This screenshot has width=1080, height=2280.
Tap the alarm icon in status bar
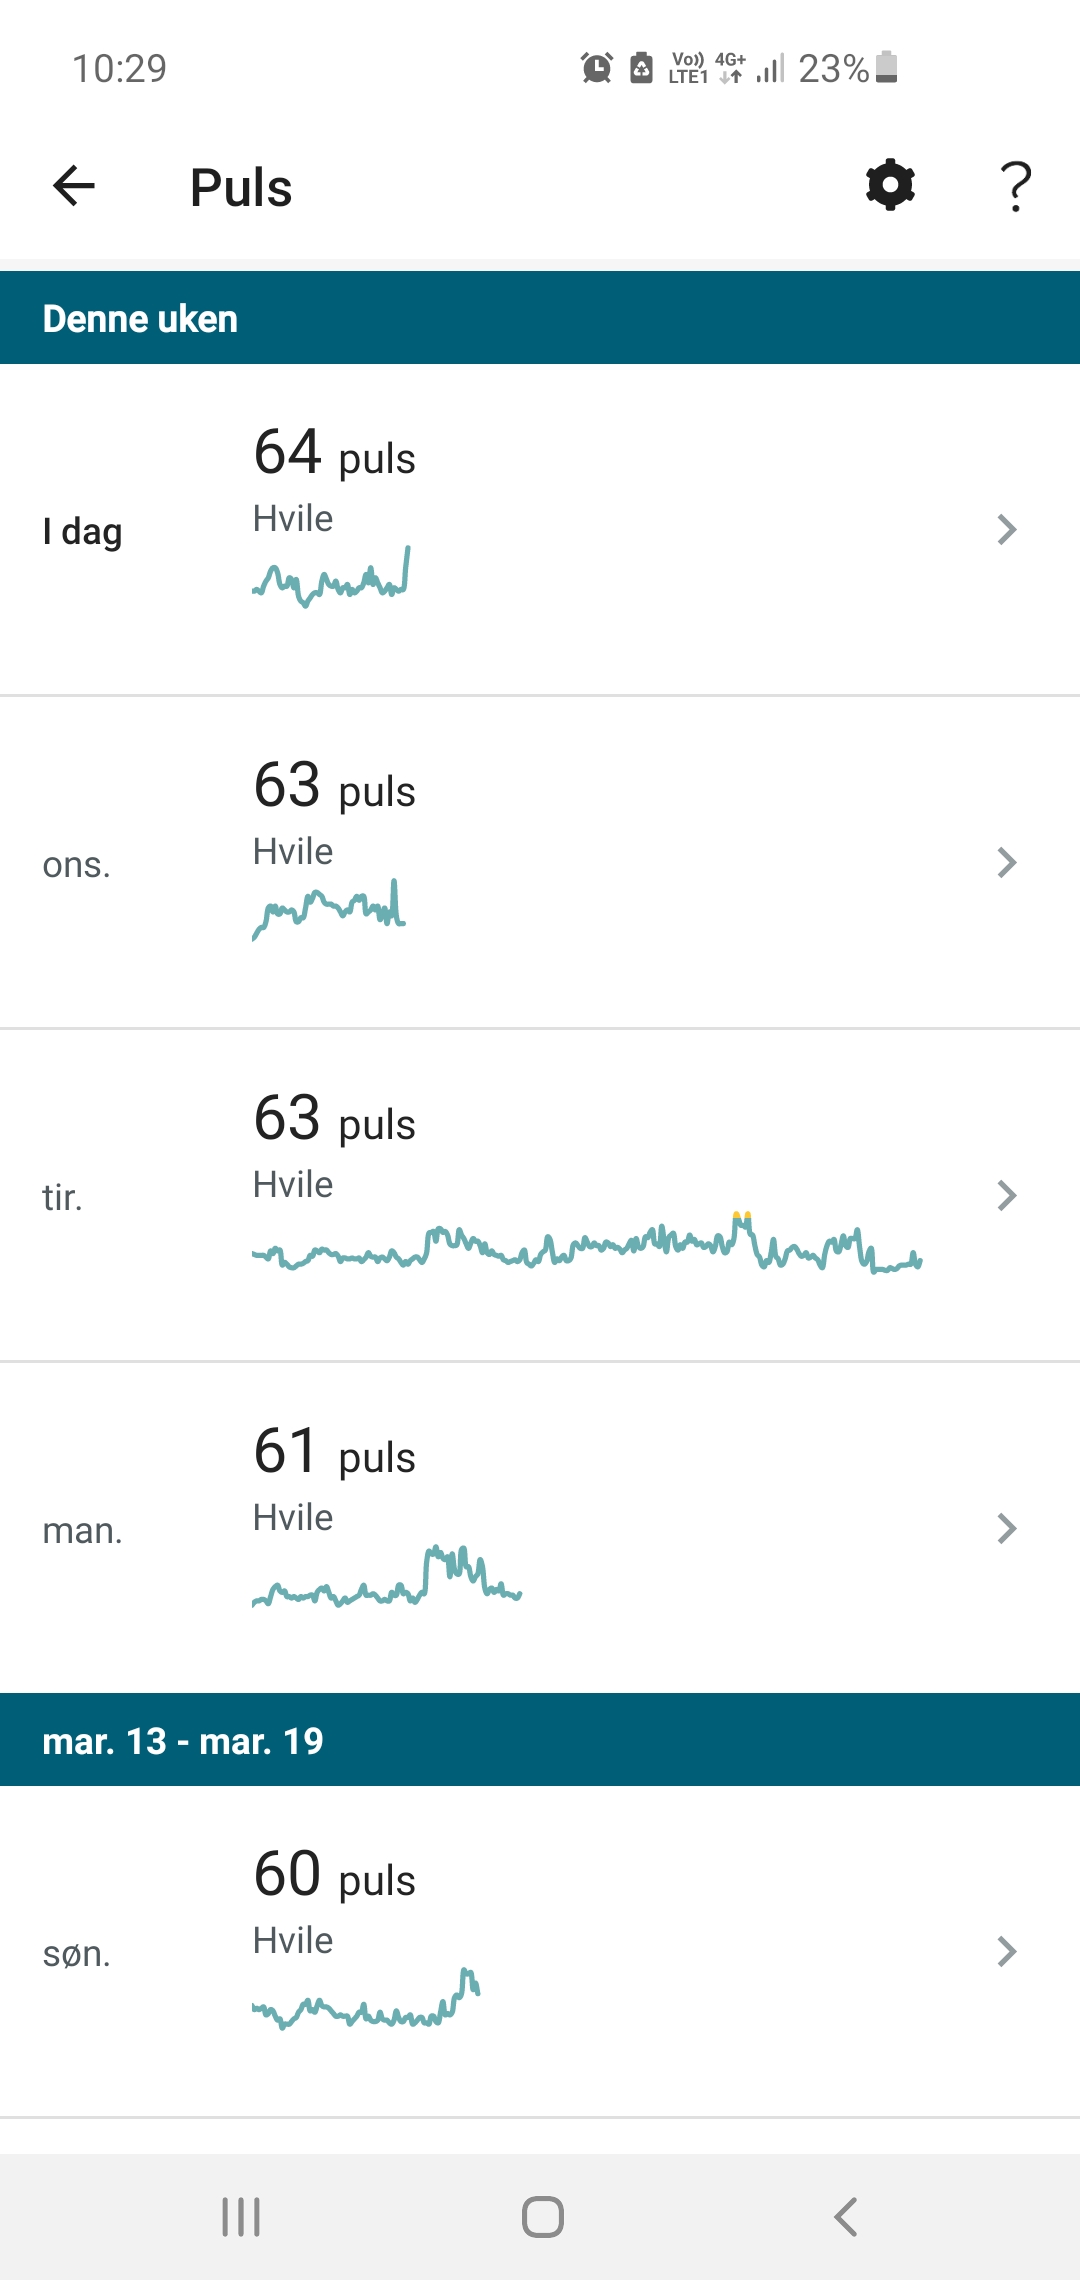pos(597,68)
